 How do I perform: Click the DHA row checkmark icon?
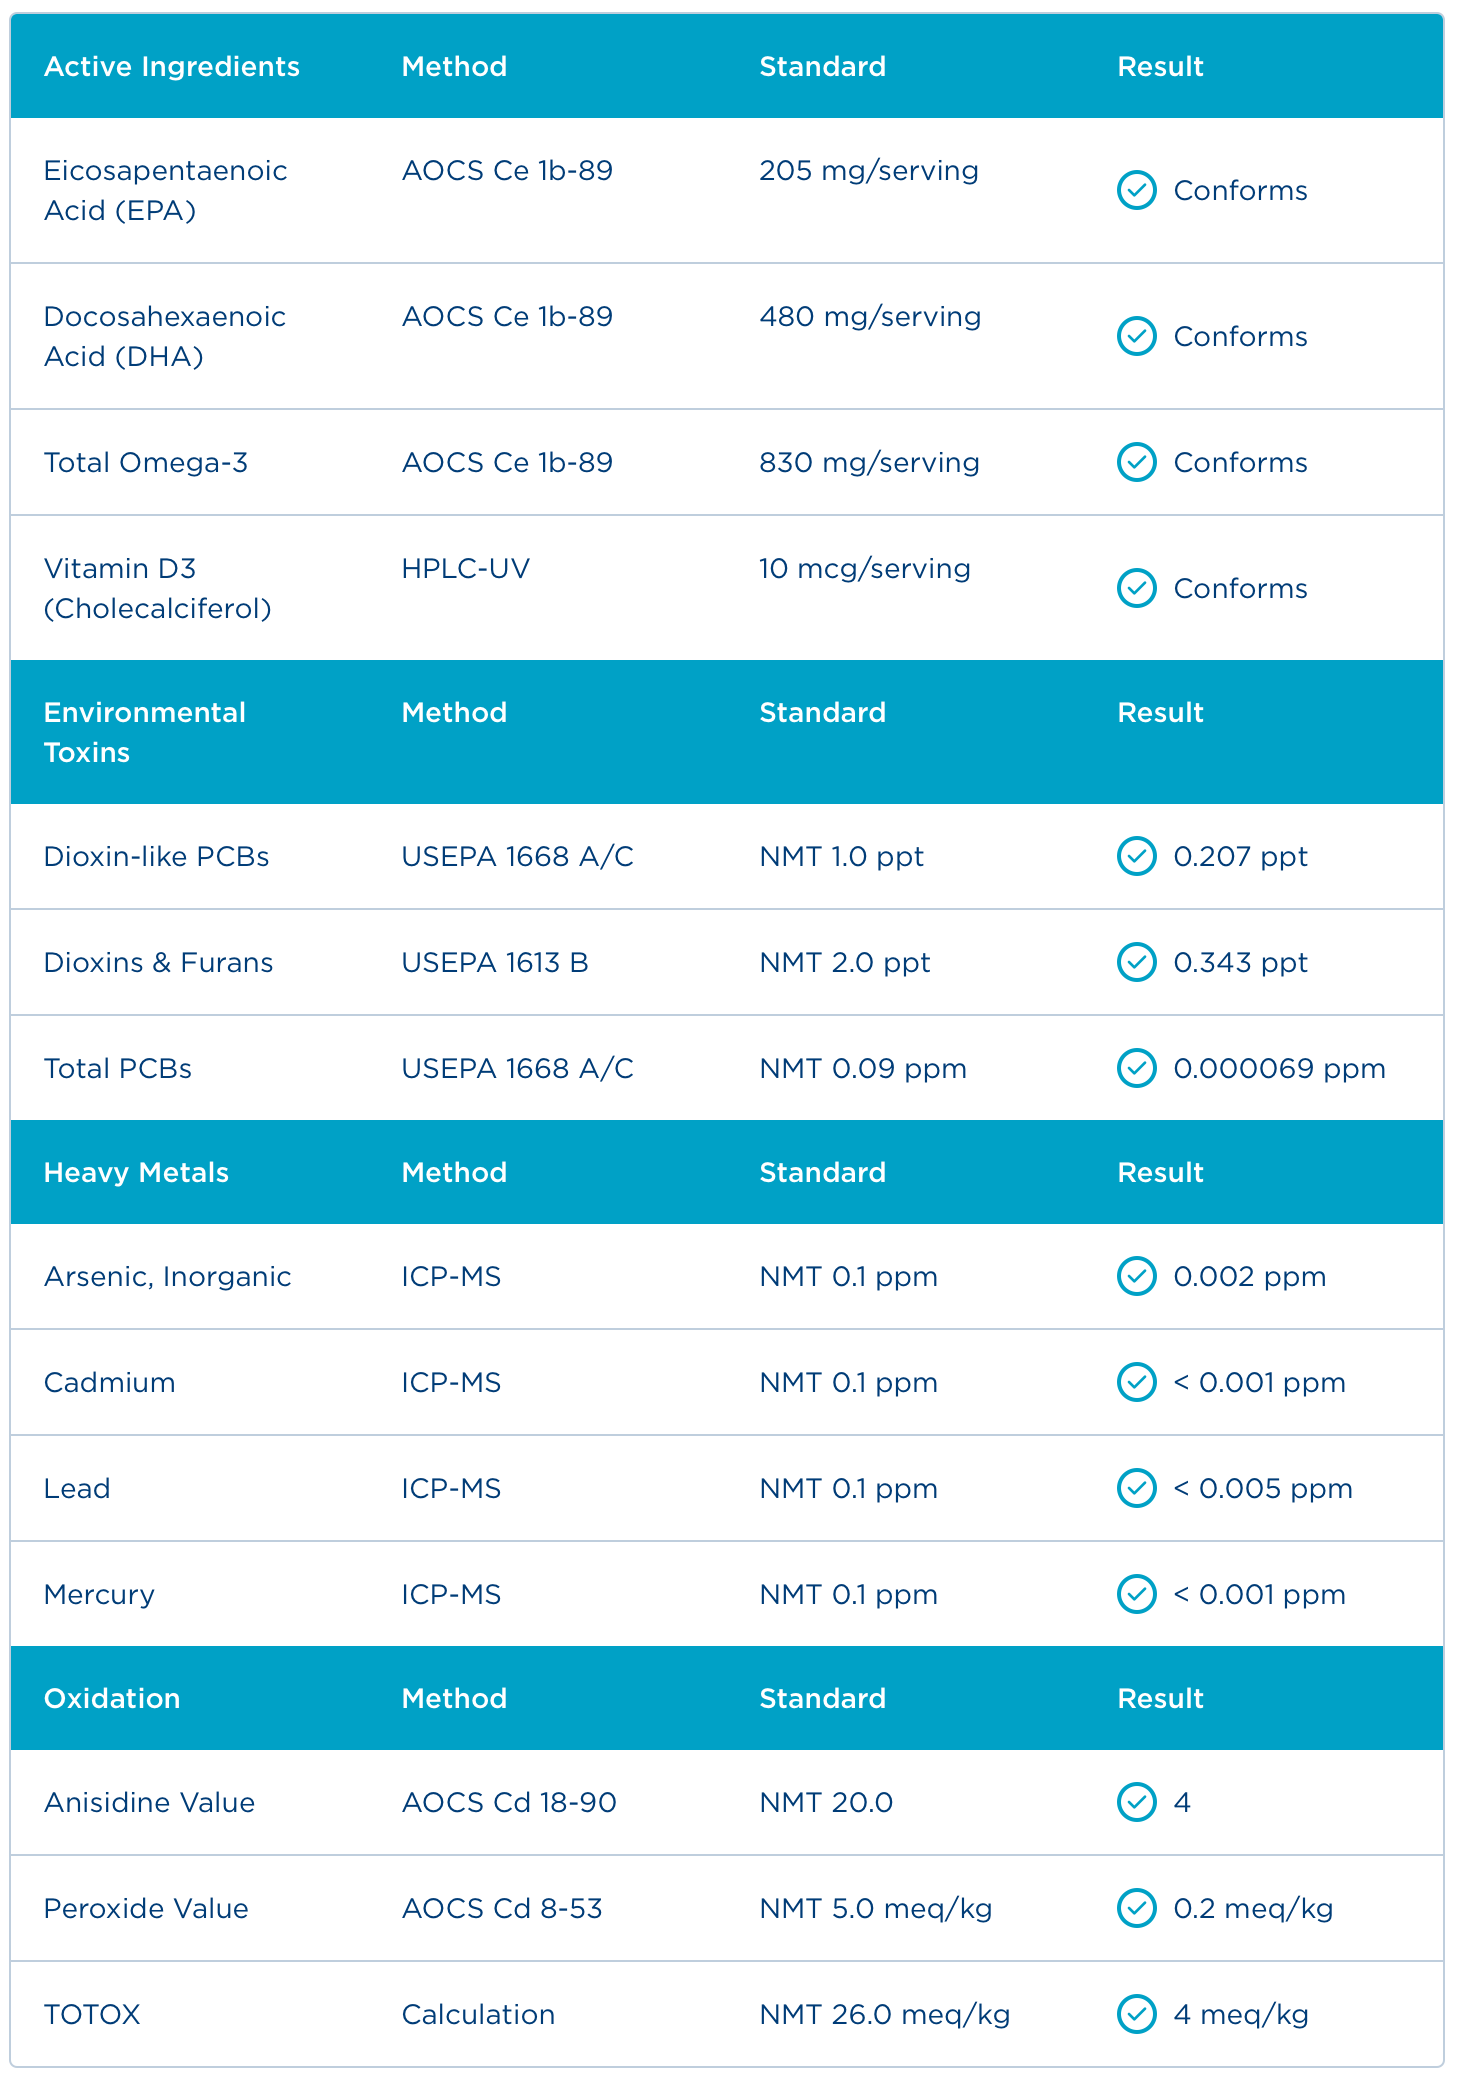(1136, 336)
